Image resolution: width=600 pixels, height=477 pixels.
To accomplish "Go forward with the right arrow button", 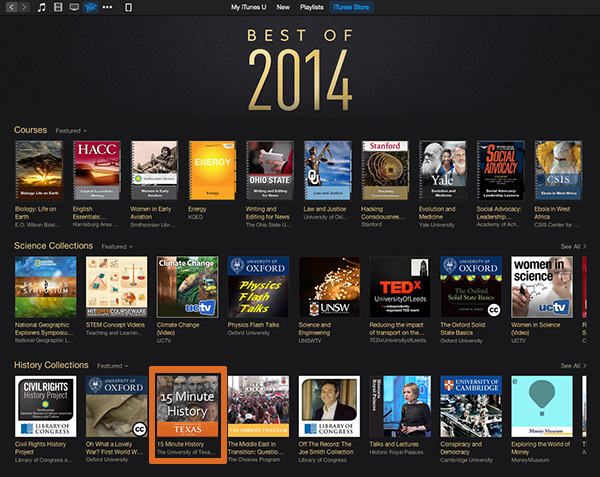I will 24,7.
